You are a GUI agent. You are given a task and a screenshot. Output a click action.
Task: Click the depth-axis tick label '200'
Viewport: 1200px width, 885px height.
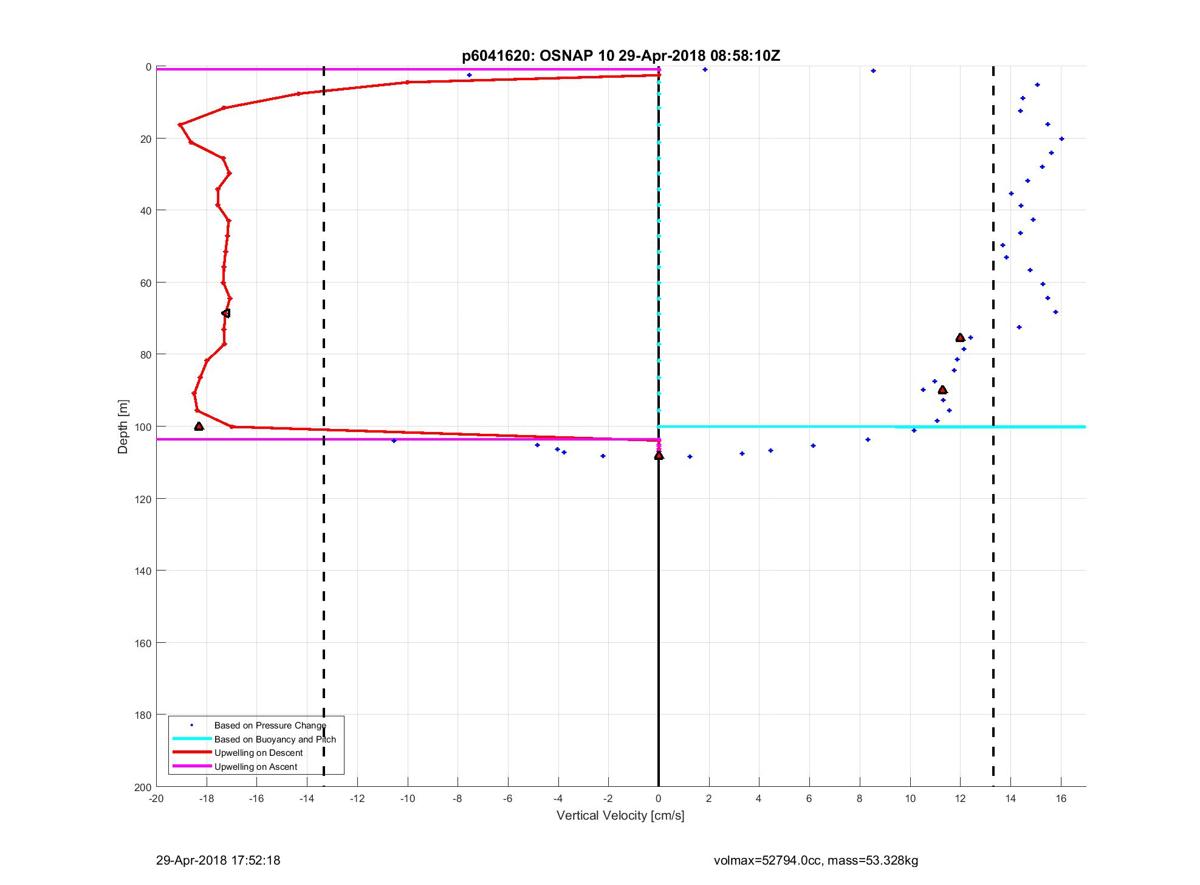(142, 787)
